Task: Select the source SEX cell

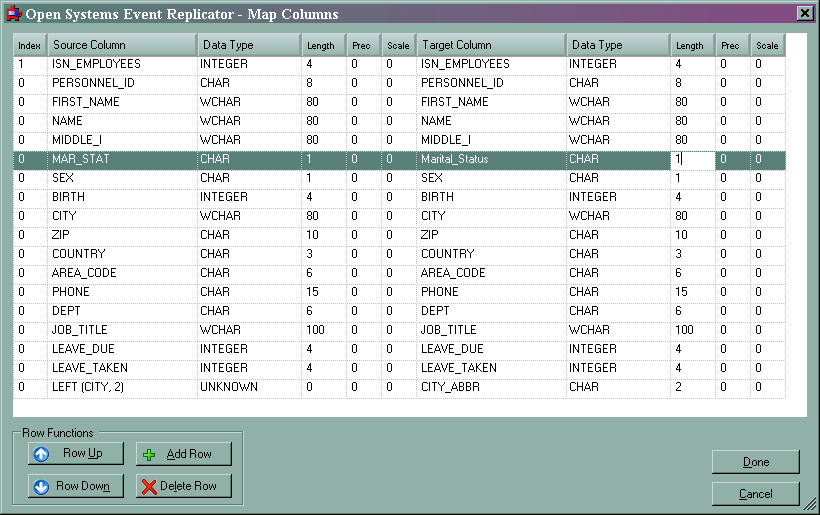Action: tap(122, 178)
